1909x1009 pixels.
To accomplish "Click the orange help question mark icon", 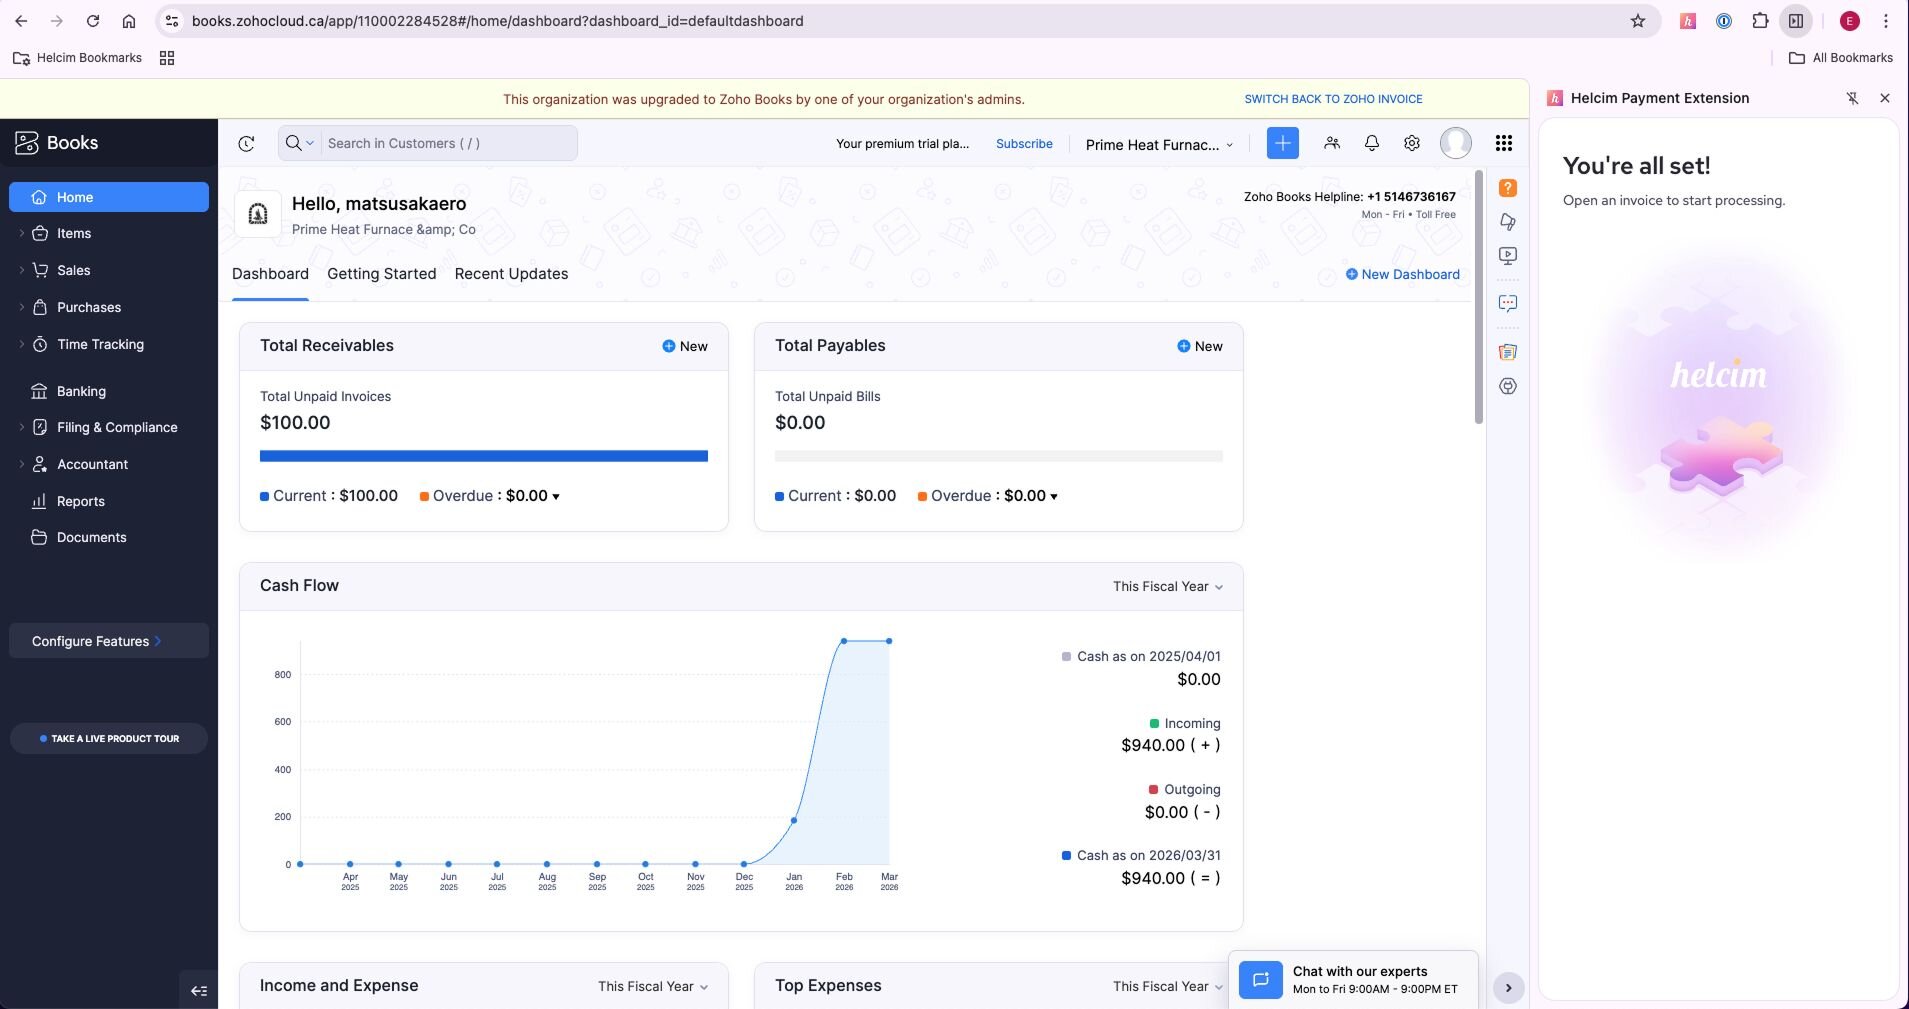I will point(1507,188).
